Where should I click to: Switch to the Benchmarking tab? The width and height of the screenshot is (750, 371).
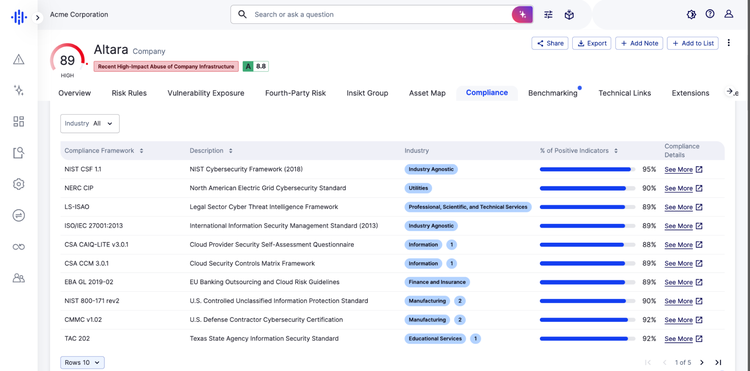point(553,93)
